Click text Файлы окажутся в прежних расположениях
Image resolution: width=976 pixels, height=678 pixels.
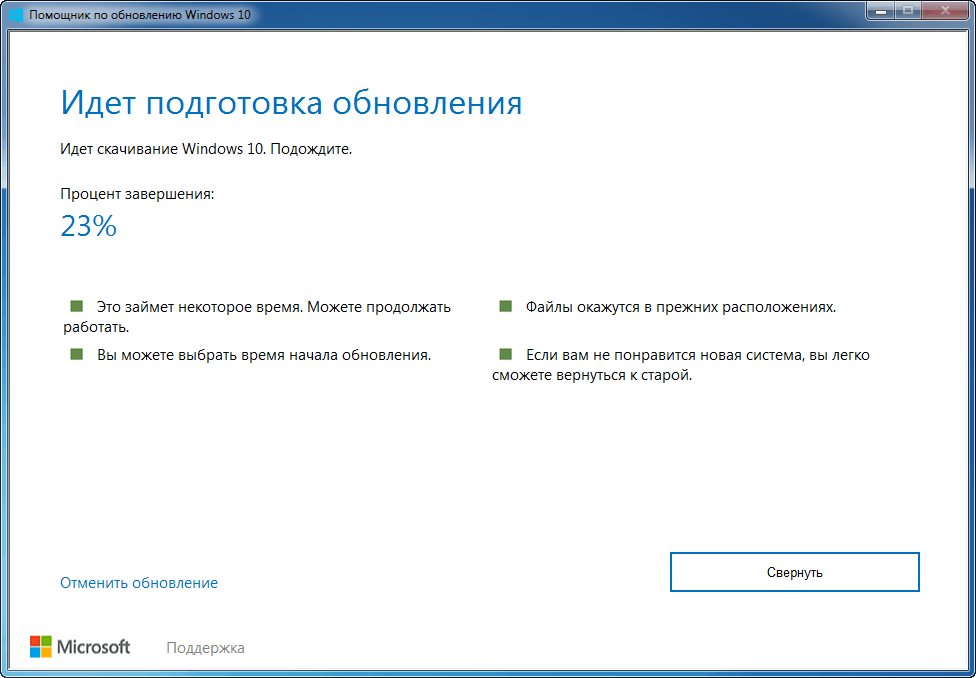click(x=681, y=308)
